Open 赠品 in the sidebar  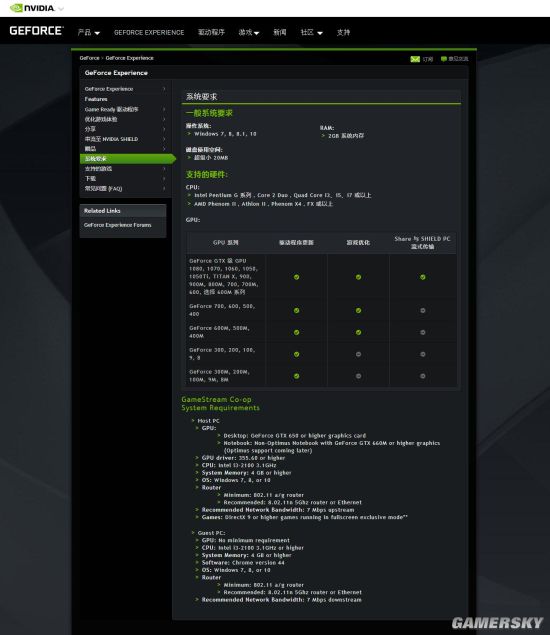pyautogui.click(x=90, y=149)
